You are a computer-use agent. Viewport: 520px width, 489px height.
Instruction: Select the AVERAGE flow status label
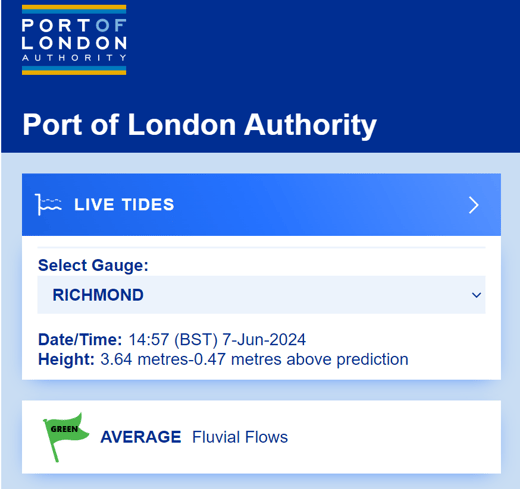pos(141,437)
